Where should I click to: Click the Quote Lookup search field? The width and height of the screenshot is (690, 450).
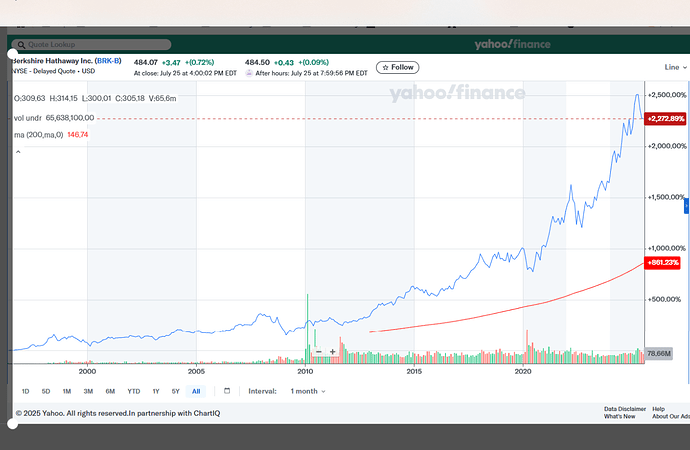pos(91,44)
